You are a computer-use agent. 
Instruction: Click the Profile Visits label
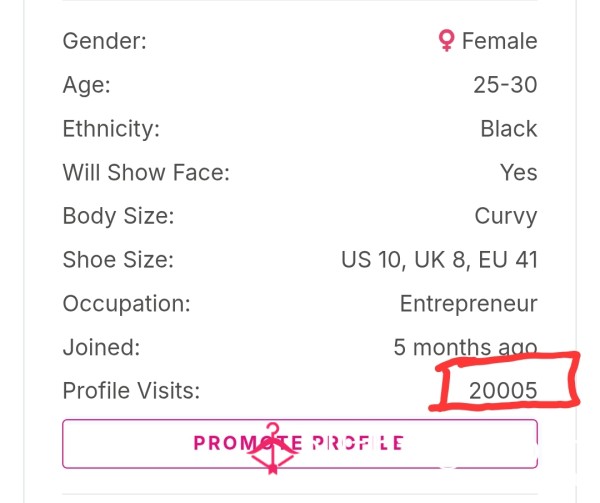point(131,391)
